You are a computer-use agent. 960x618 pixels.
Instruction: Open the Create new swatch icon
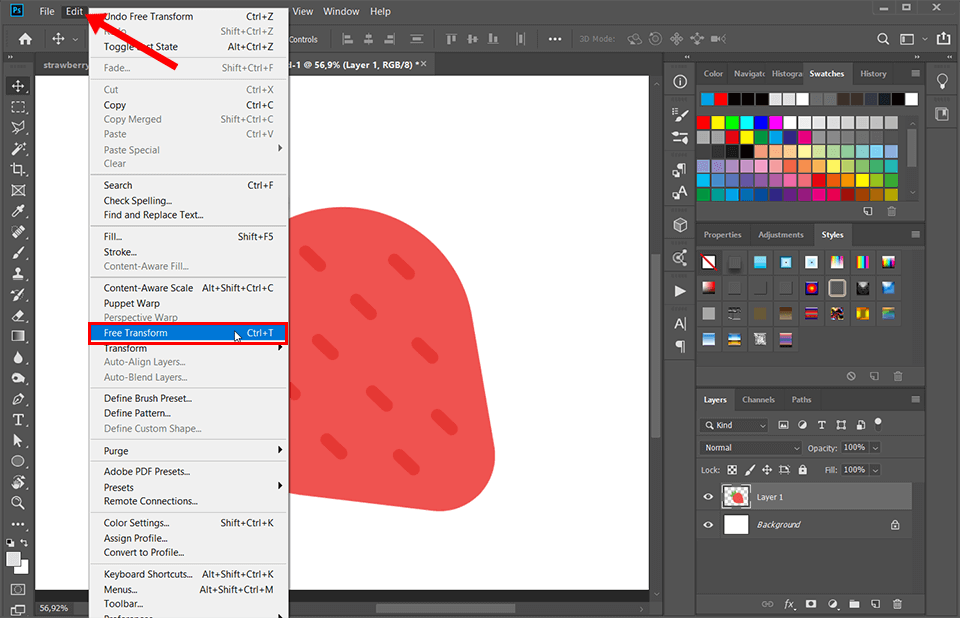click(x=868, y=210)
